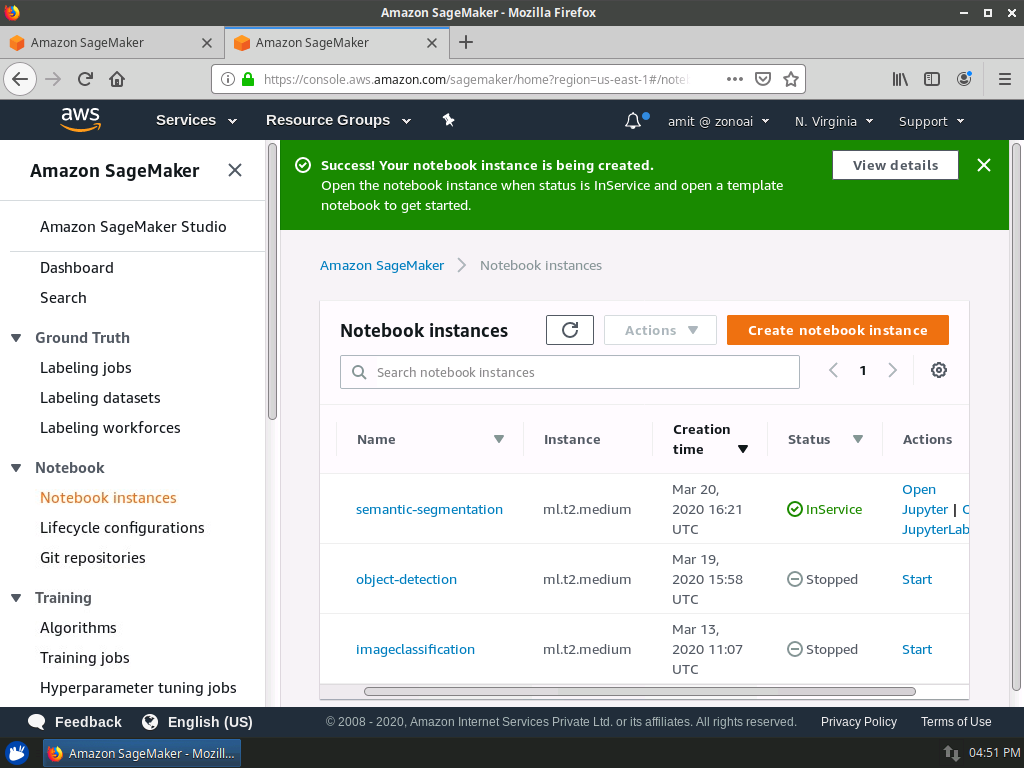Open Lifecycle configurations in the sidebar
Image resolution: width=1024 pixels, height=768 pixels.
(x=122, y=528)
